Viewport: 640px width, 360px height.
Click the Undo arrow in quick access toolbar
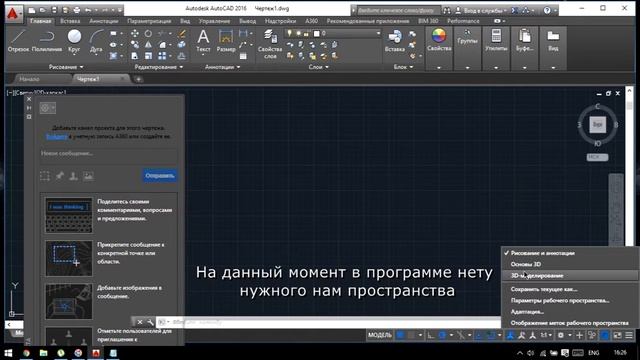tap(89, 9)
